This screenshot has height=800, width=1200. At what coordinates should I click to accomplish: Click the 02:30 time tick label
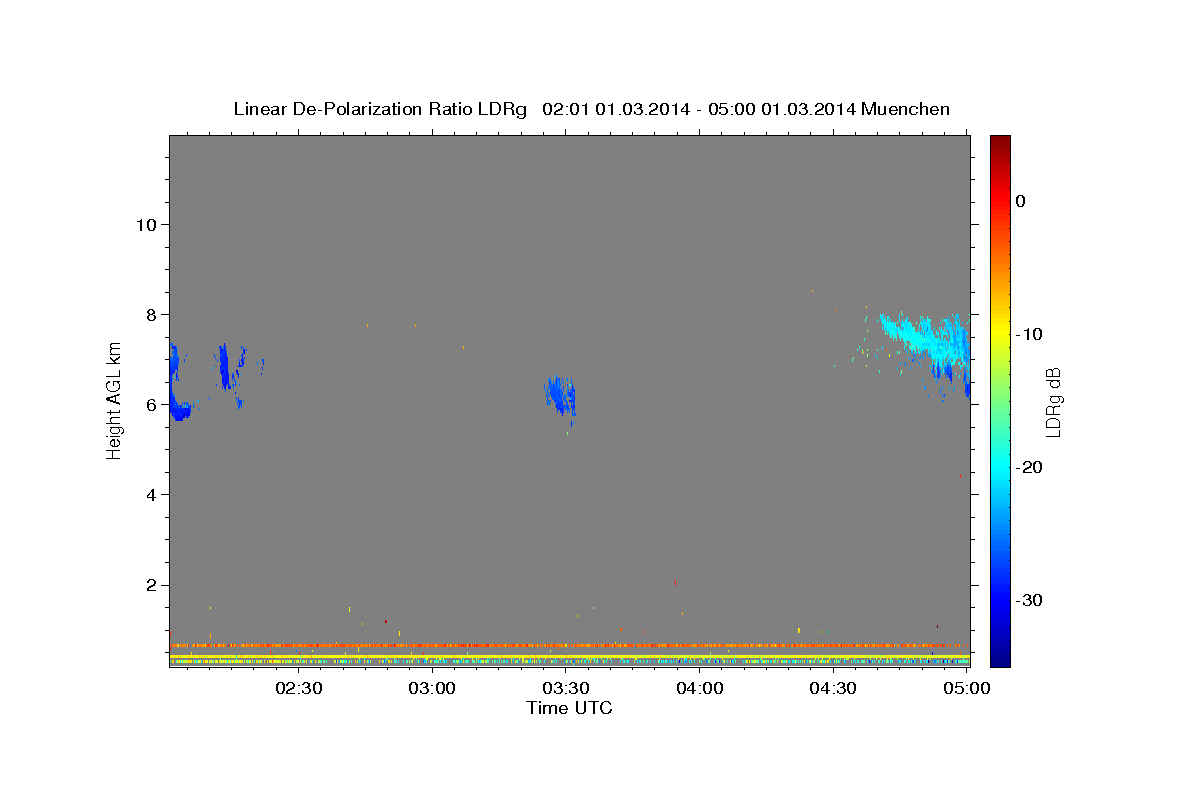tap(299, 689)
